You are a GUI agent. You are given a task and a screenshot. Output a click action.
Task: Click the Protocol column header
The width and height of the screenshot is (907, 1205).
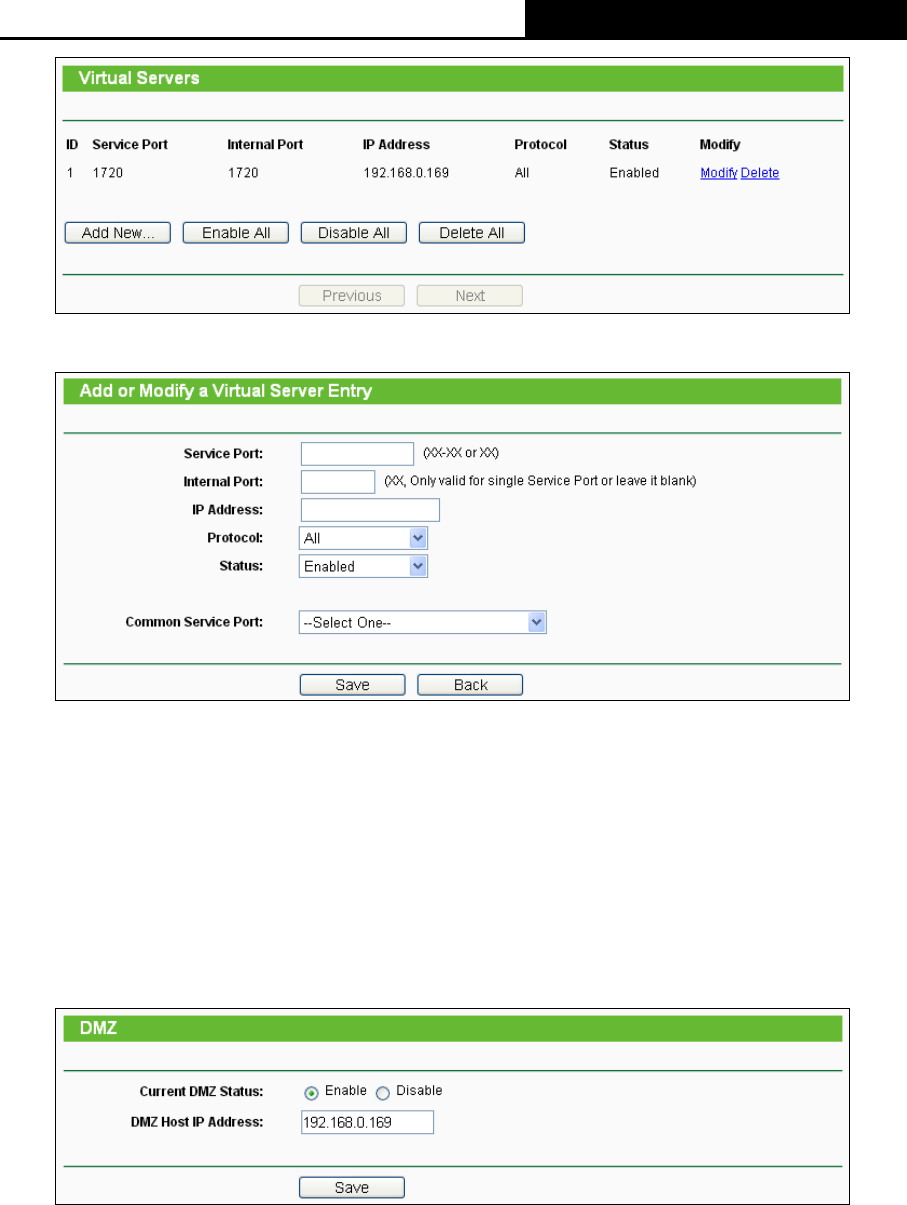tap(541, 145)
